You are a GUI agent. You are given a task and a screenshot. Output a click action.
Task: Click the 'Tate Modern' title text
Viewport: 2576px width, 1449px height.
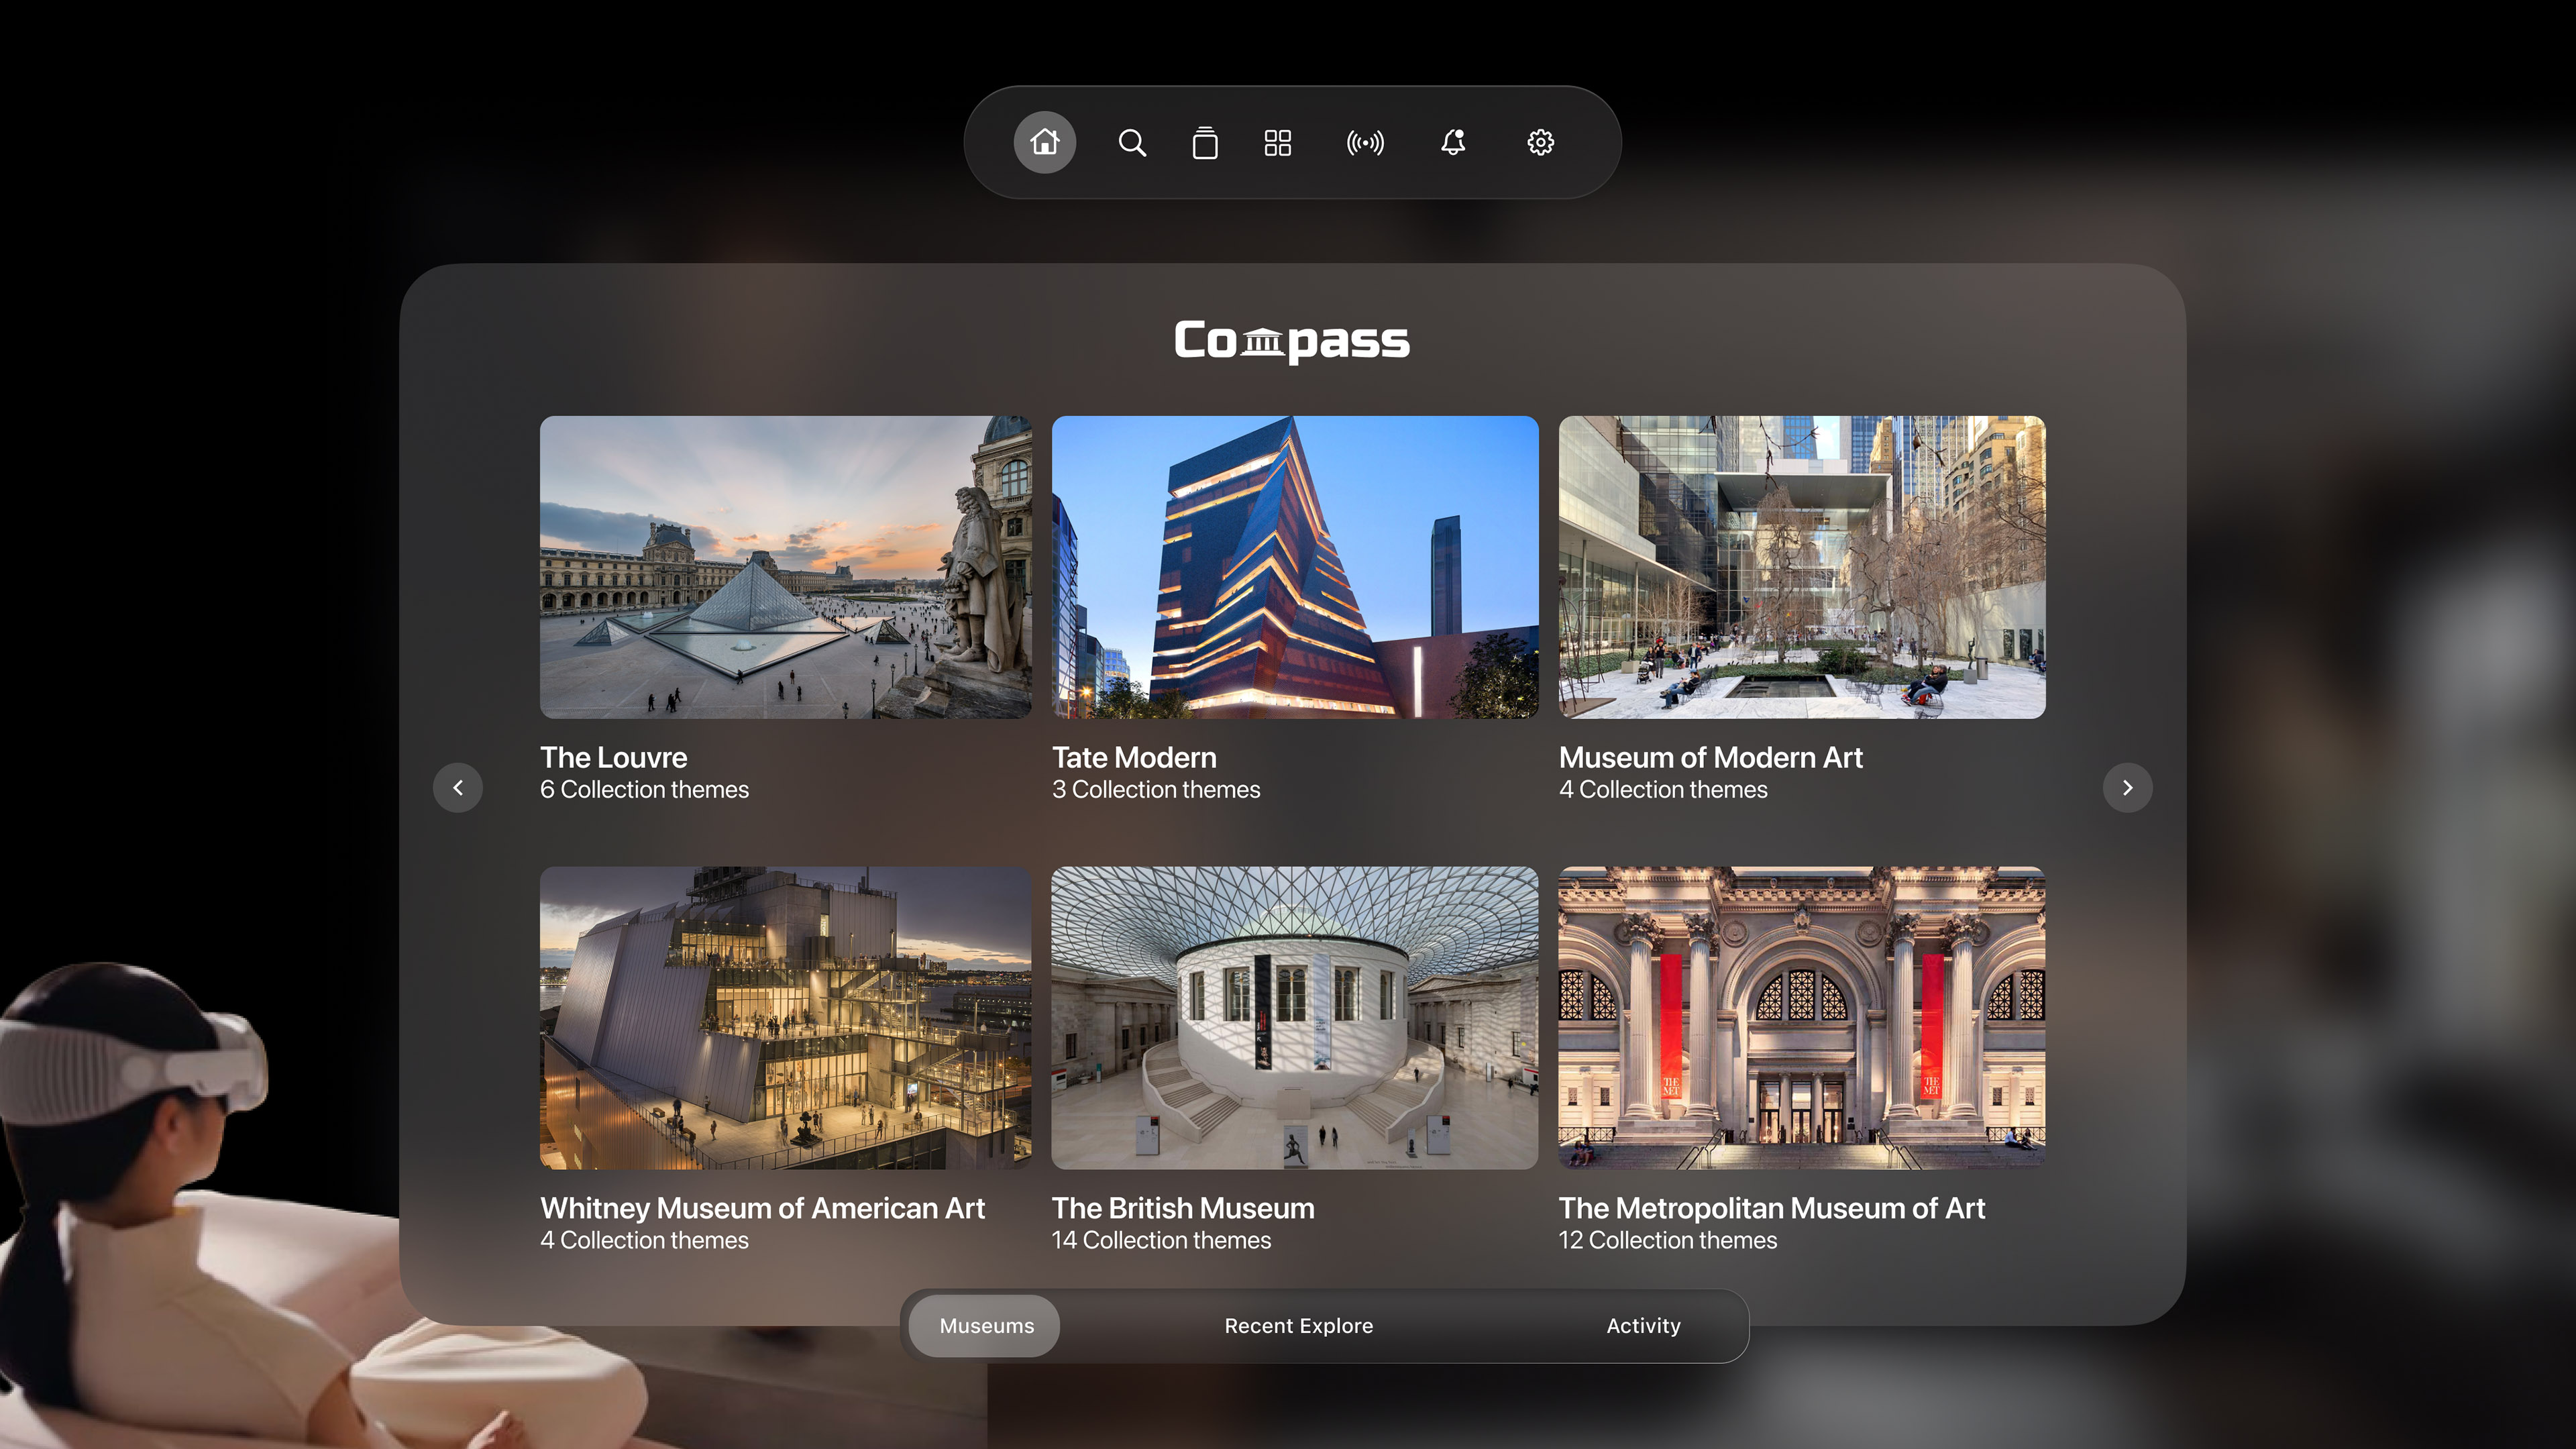coord(1134,757)
